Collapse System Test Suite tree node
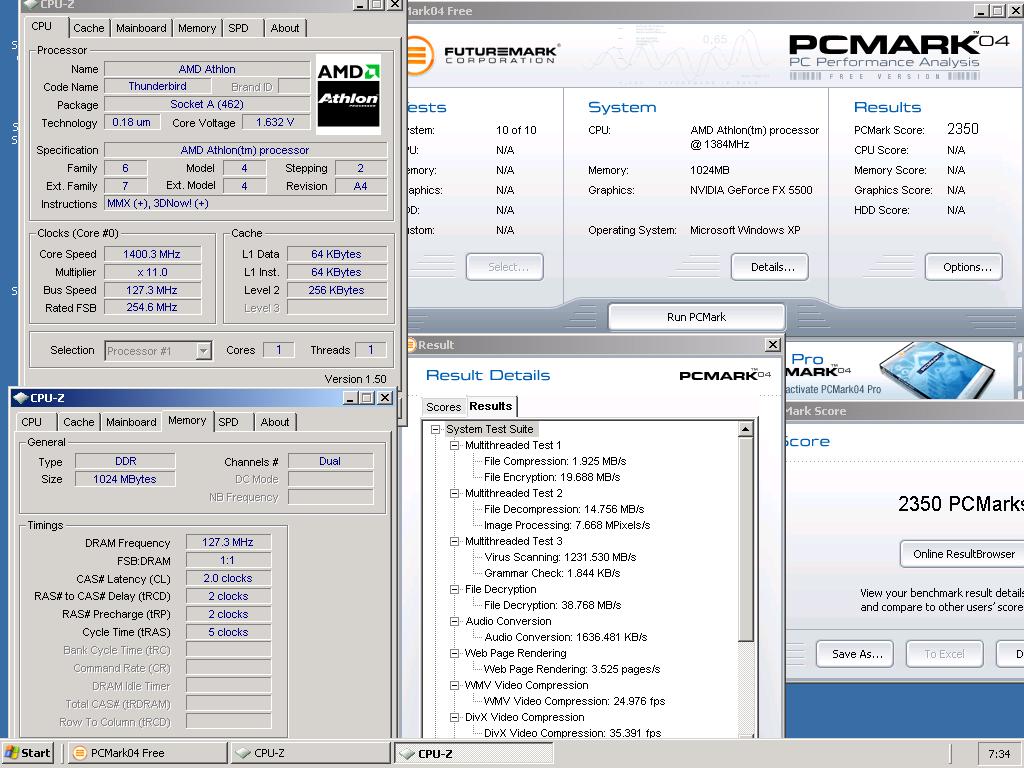Viewport: 1024px width, 768px height. 436,429
